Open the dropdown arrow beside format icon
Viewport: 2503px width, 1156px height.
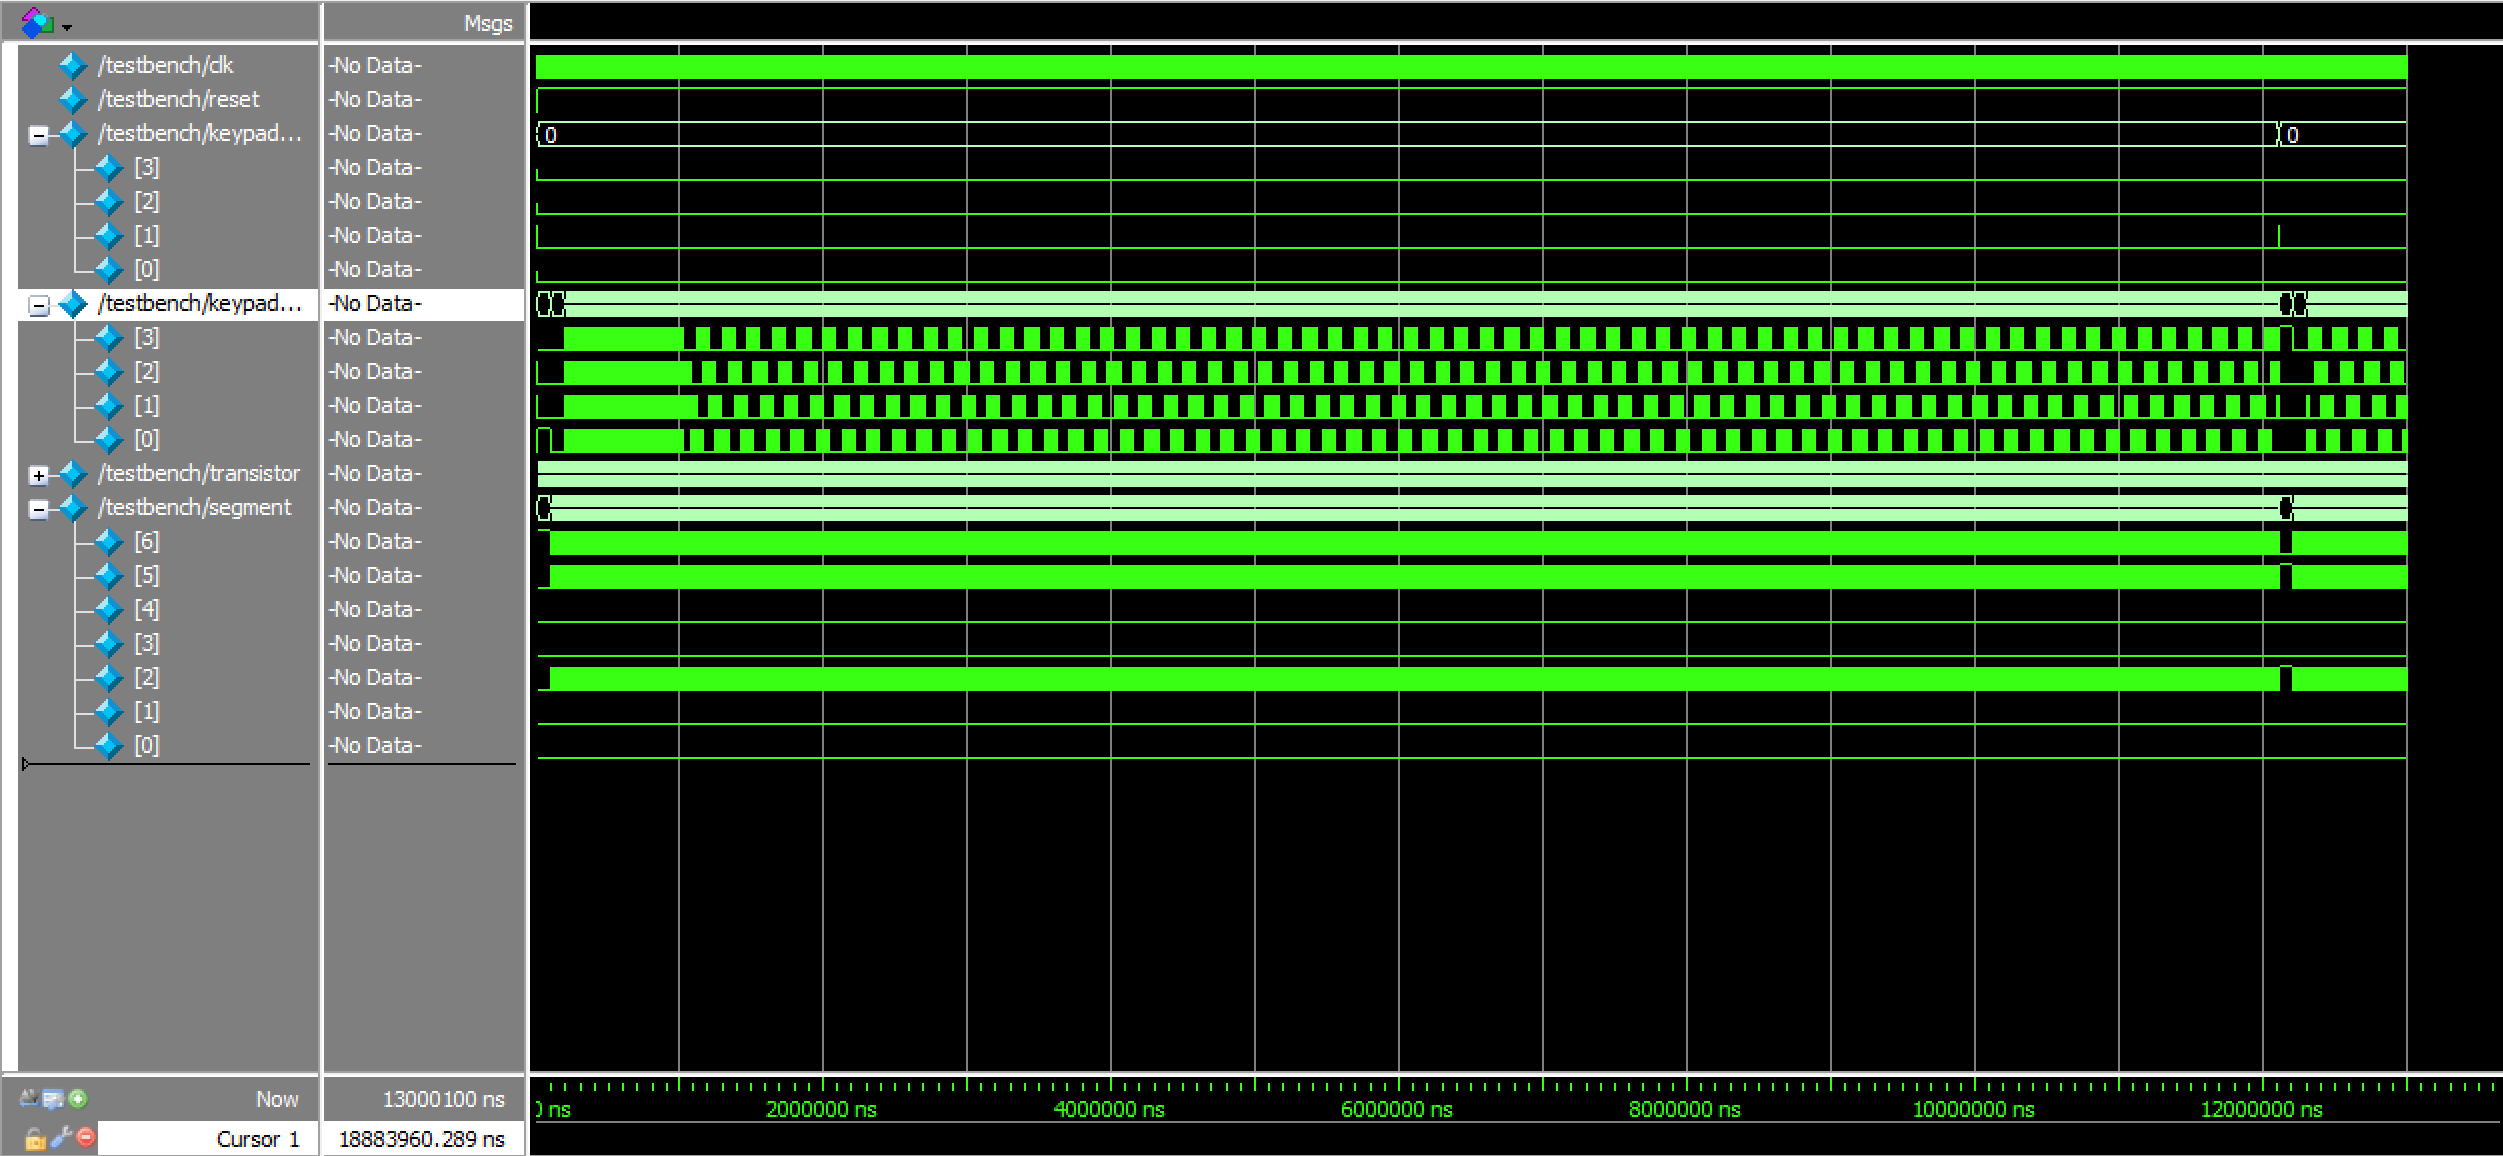click(x=67, y=27)
